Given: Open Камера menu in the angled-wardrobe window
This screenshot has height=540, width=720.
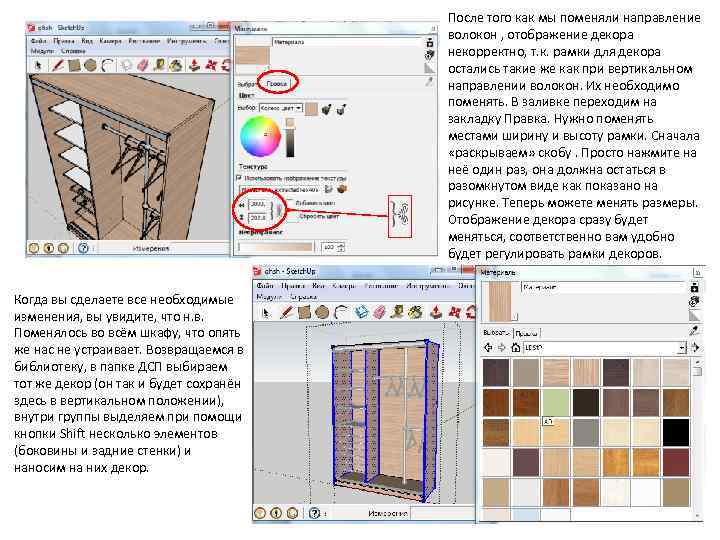Looking at the screenshot, I should point(110,41).
